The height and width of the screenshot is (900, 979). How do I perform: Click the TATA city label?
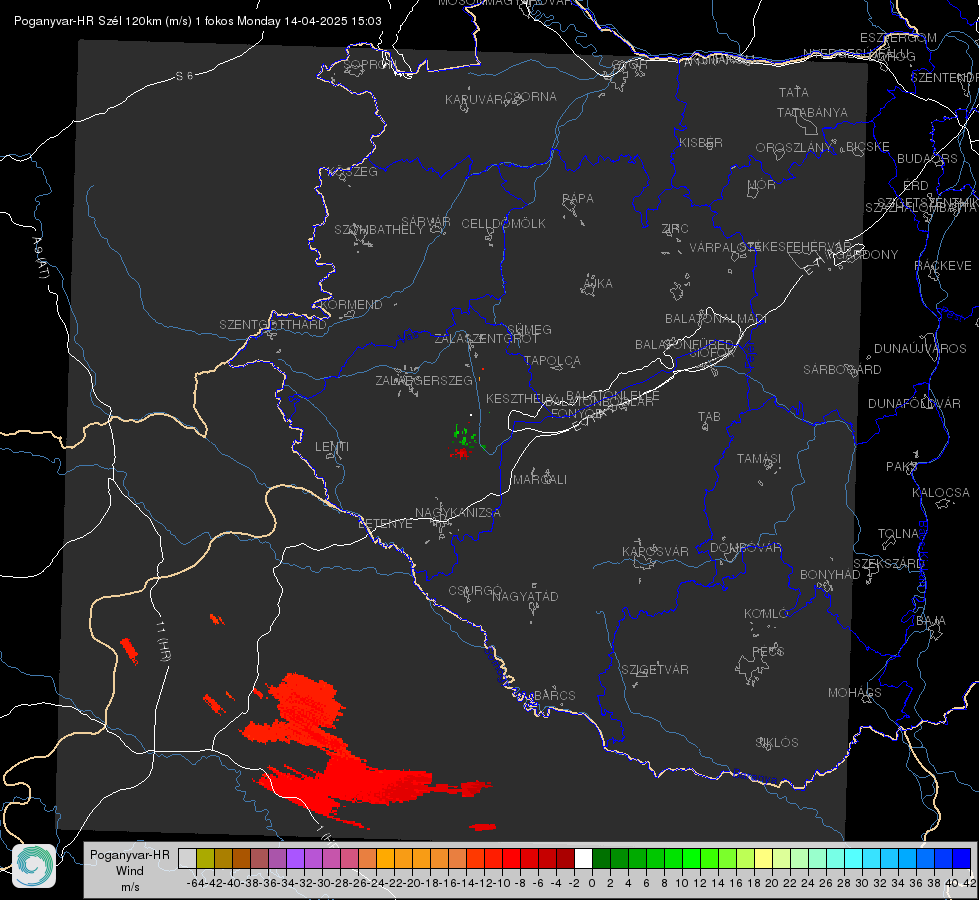click(x=794, y=92)
